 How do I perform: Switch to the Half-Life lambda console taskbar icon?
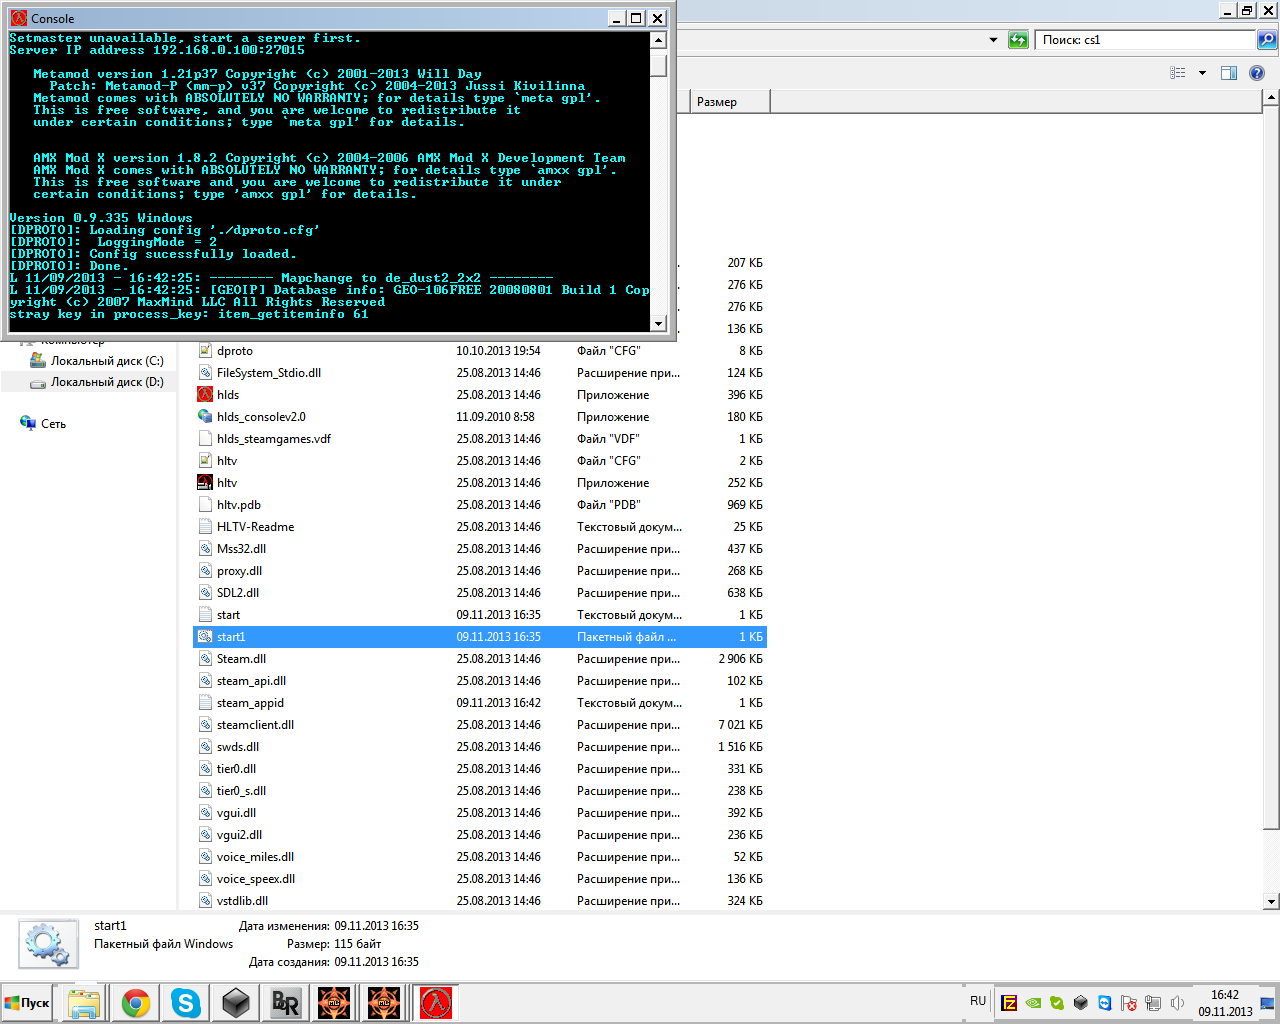436,1003
